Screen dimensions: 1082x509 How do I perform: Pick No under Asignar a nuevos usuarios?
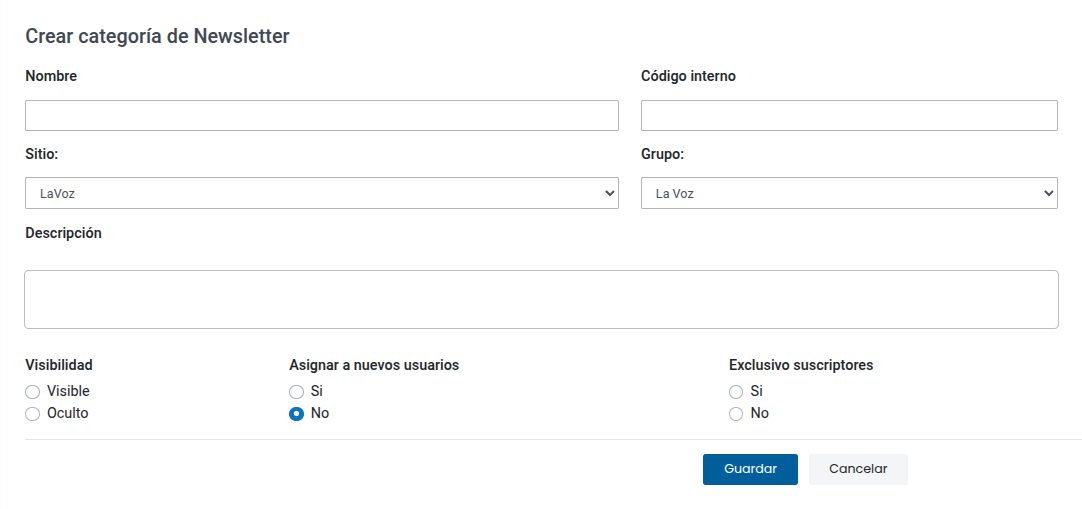pyautogui.click(x=297, y=414)
